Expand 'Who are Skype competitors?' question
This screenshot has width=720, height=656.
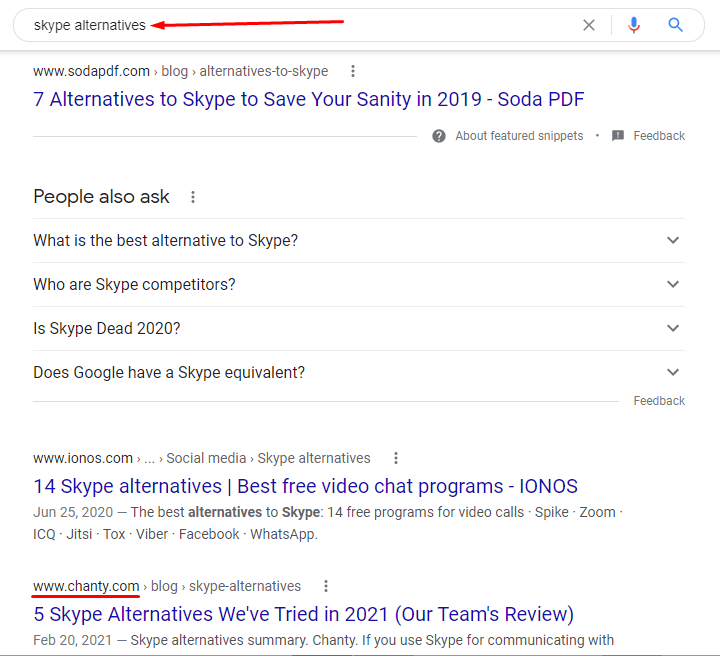[x=359, y=285]
